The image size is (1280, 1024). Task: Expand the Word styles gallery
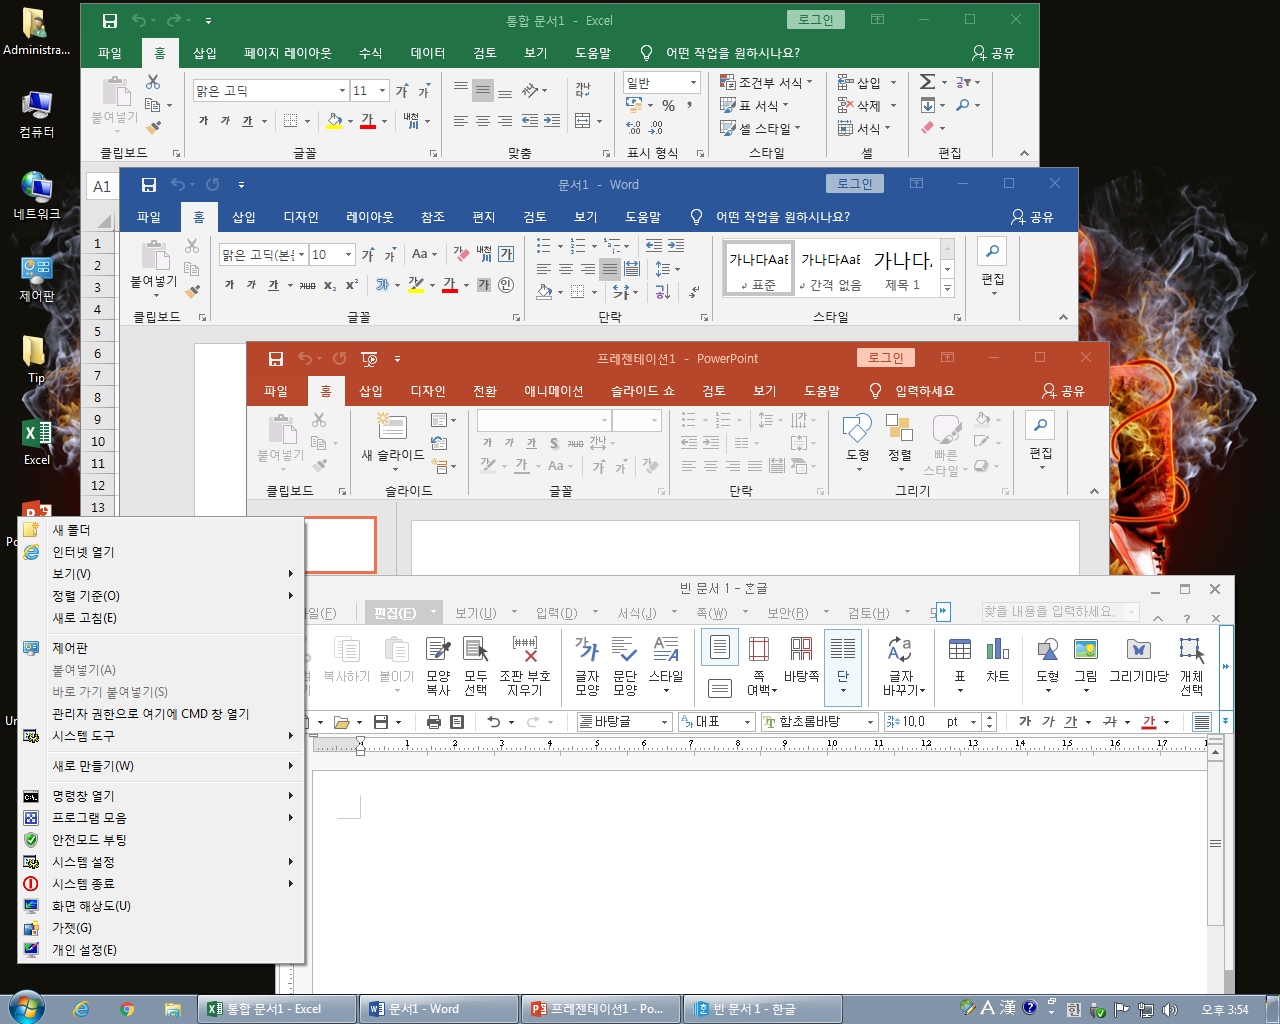coord(948,288)
